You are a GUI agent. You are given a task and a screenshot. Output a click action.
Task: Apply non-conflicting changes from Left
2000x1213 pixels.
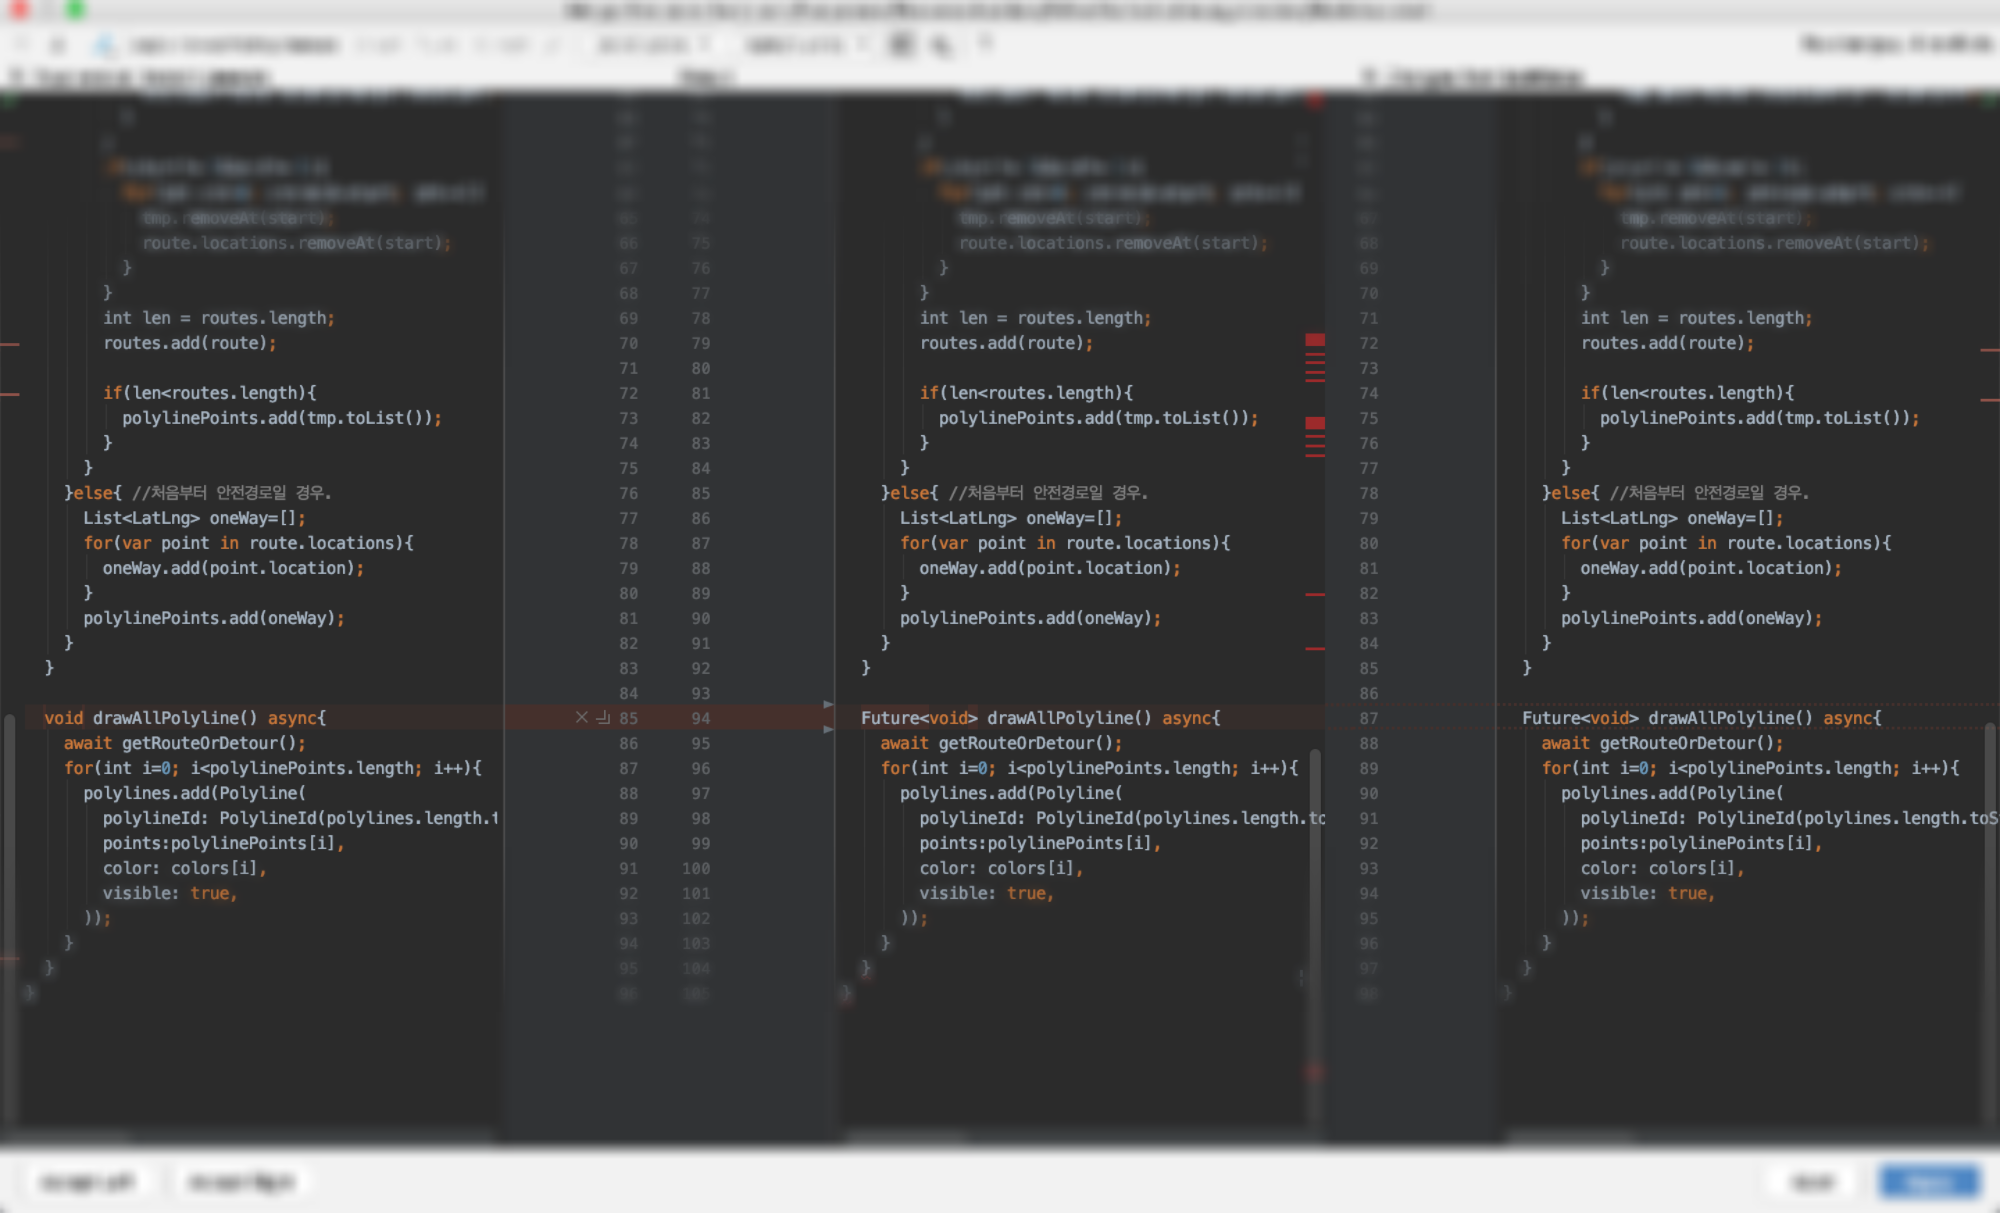(381, 45)
